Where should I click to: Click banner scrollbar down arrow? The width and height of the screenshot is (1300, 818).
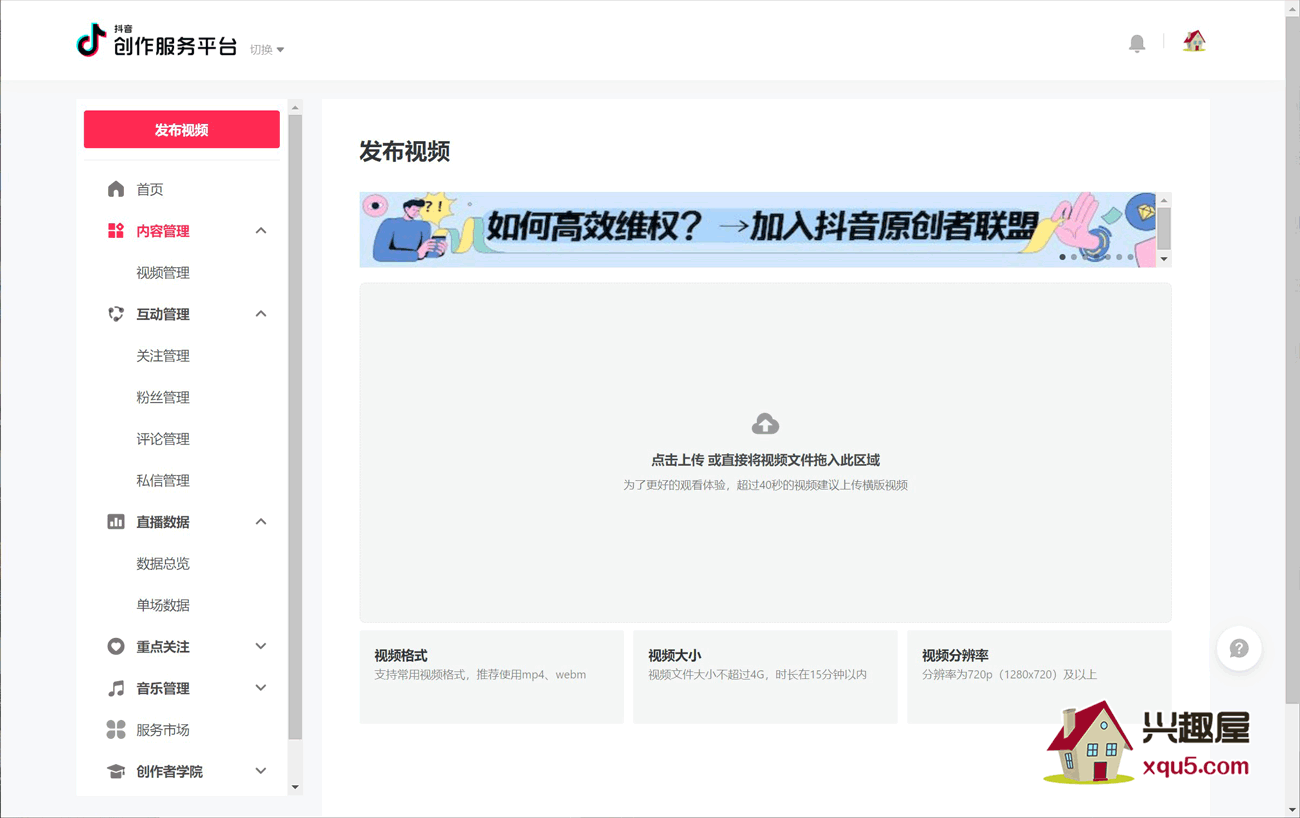(x=1164, y=259)
